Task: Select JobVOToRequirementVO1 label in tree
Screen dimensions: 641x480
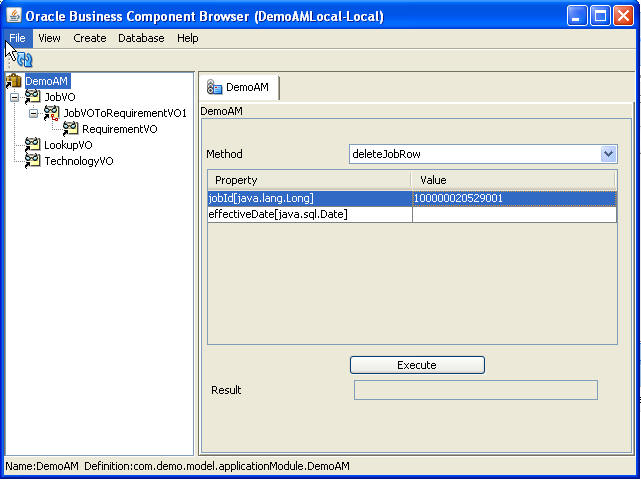Action: click(x=125, y=113)
